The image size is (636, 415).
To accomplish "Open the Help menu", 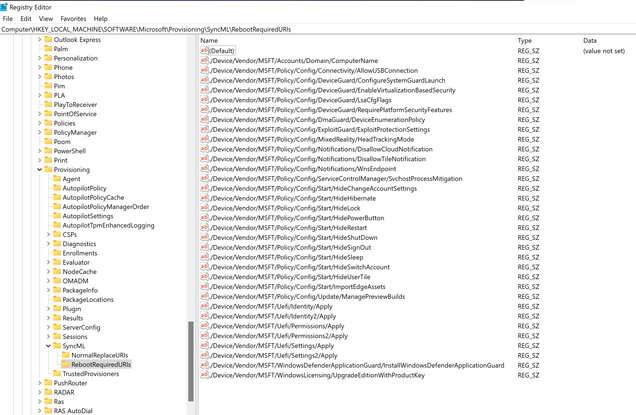I will [101, 19].
